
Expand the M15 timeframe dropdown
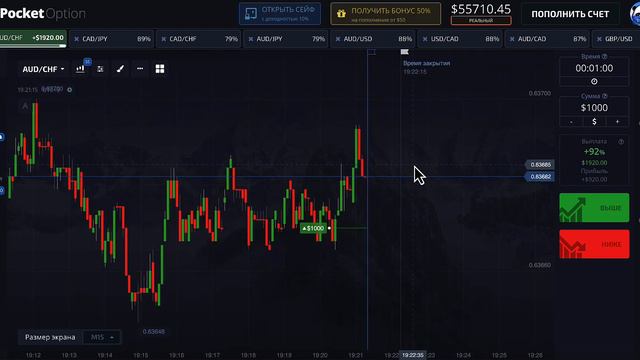click(102, 337)
